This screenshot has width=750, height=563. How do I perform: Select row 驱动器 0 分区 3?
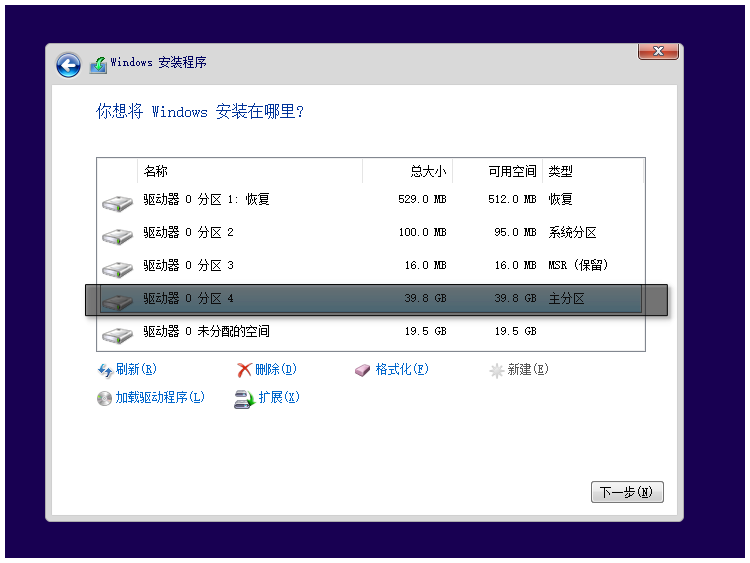tap(371, 266)
